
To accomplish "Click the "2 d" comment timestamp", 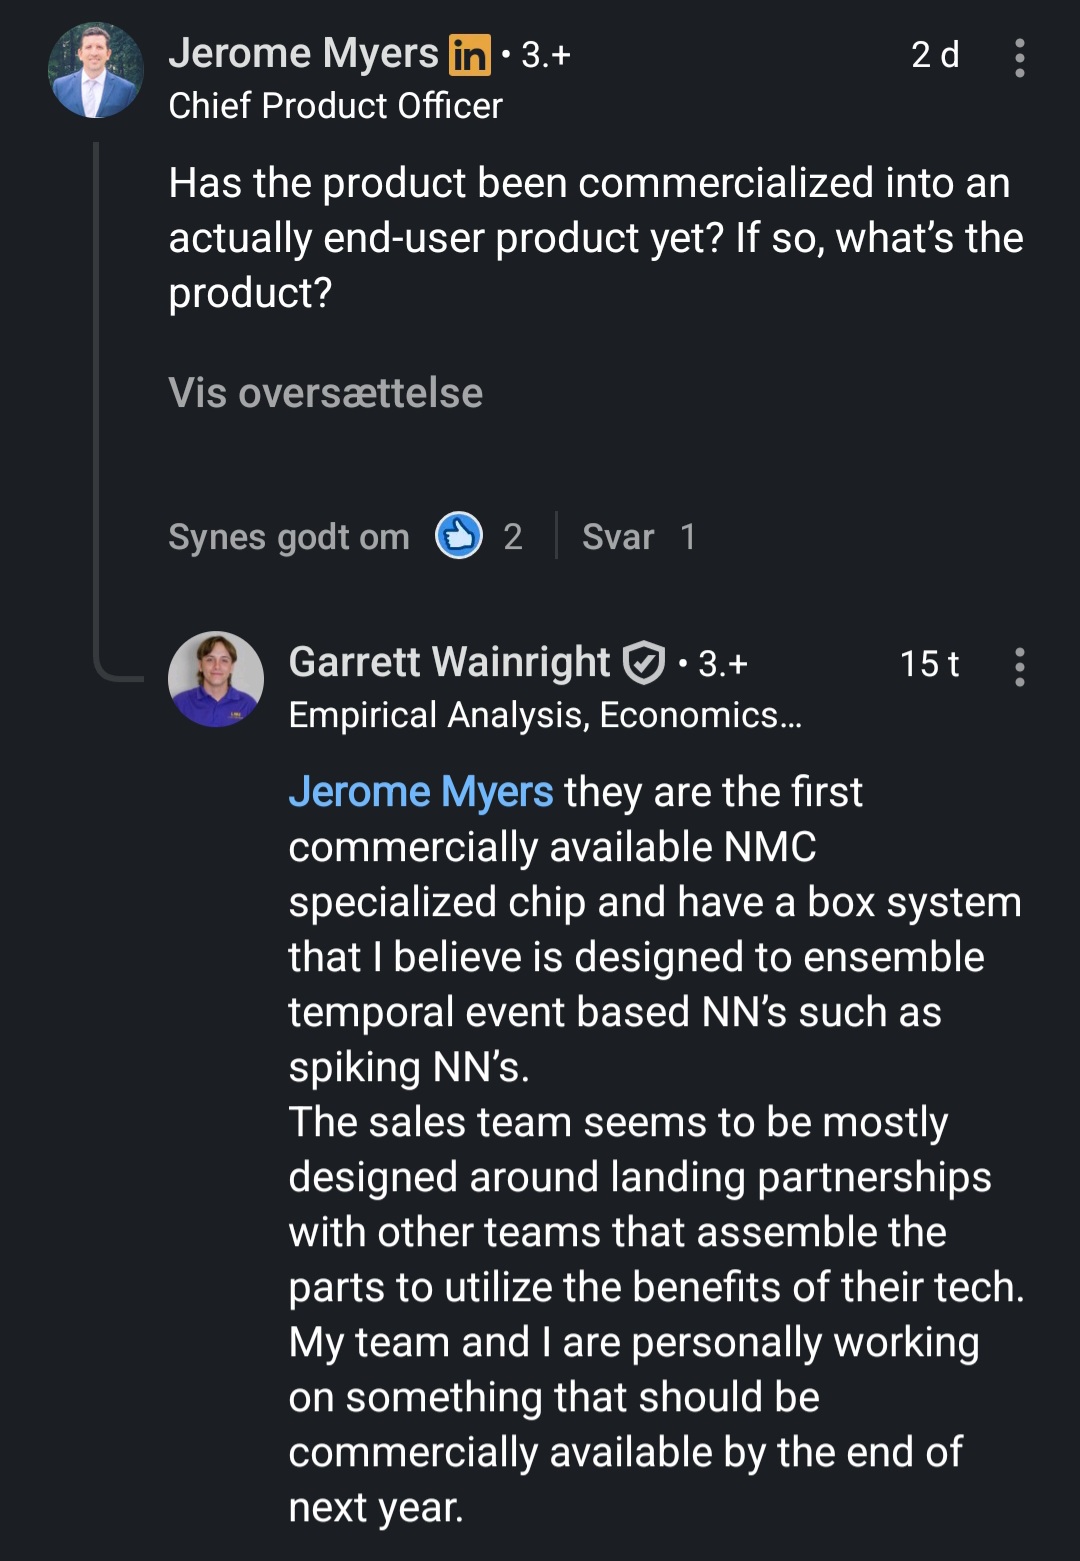I will [x=935, y=55].
